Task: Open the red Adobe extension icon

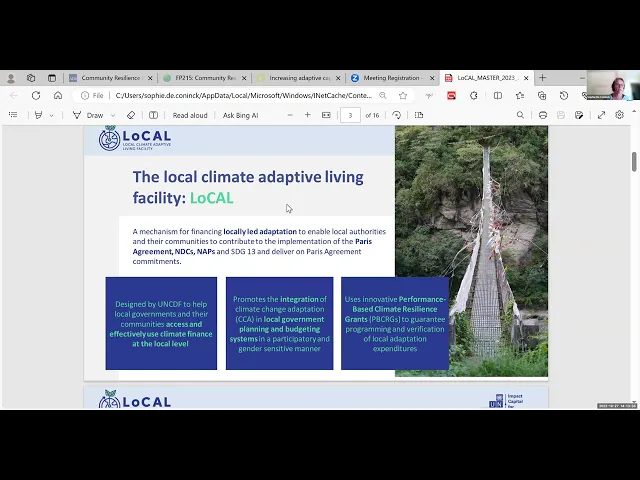Action: [x=451, y=96]
